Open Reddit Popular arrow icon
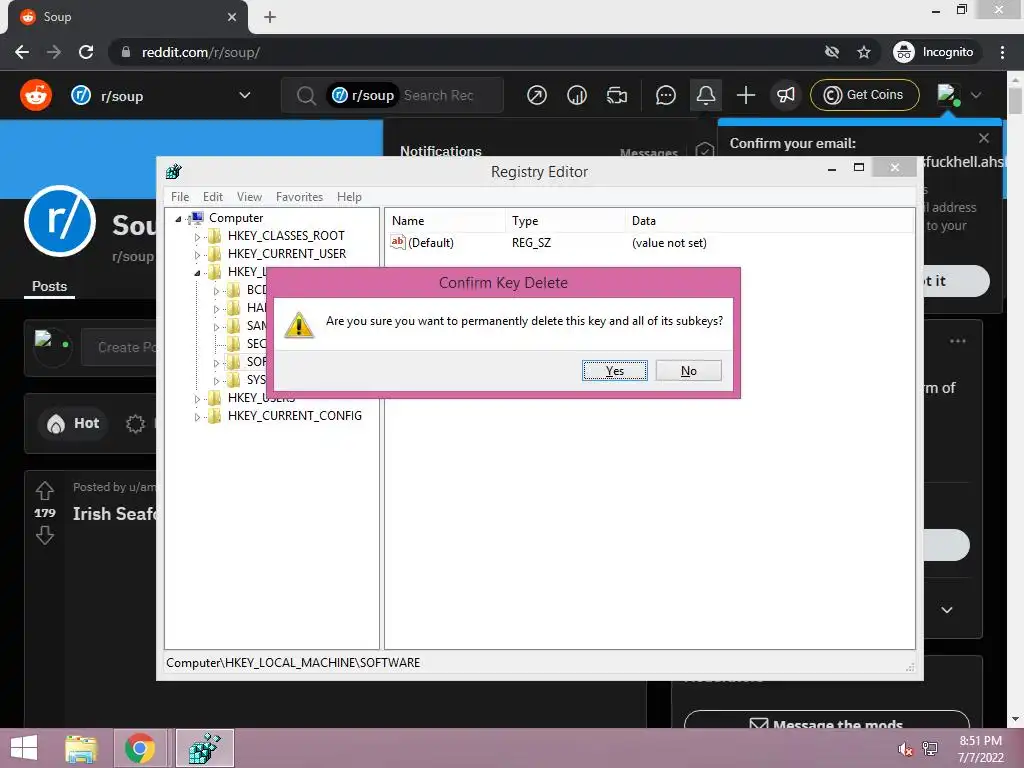Viewport: 1024px width, 768px height. (x=537, y=95)
